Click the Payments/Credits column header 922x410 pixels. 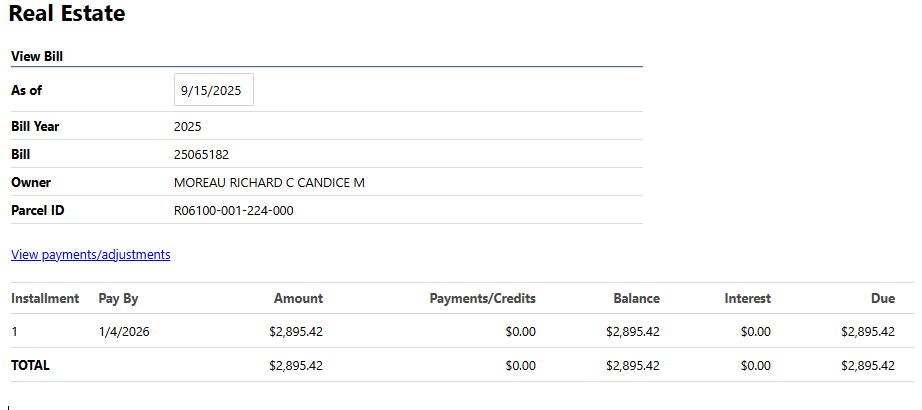pyautogui.click(x=482, y=298)
